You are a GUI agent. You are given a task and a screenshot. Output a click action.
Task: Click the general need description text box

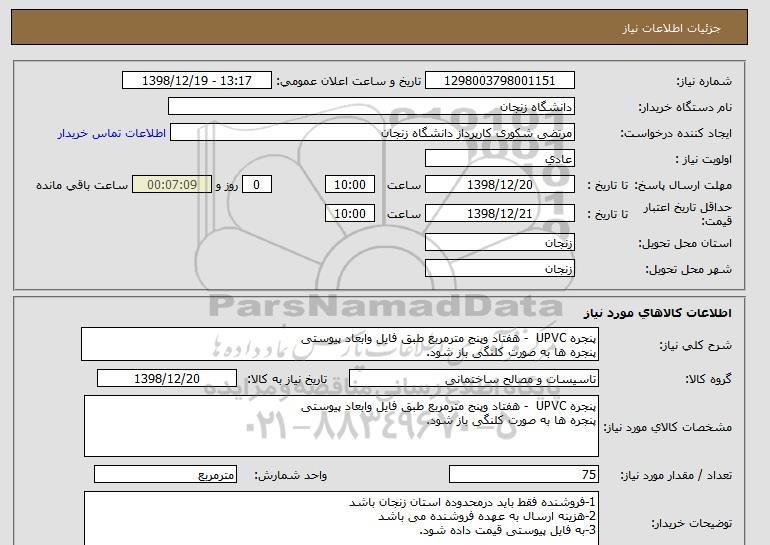[x=340, y=345]
